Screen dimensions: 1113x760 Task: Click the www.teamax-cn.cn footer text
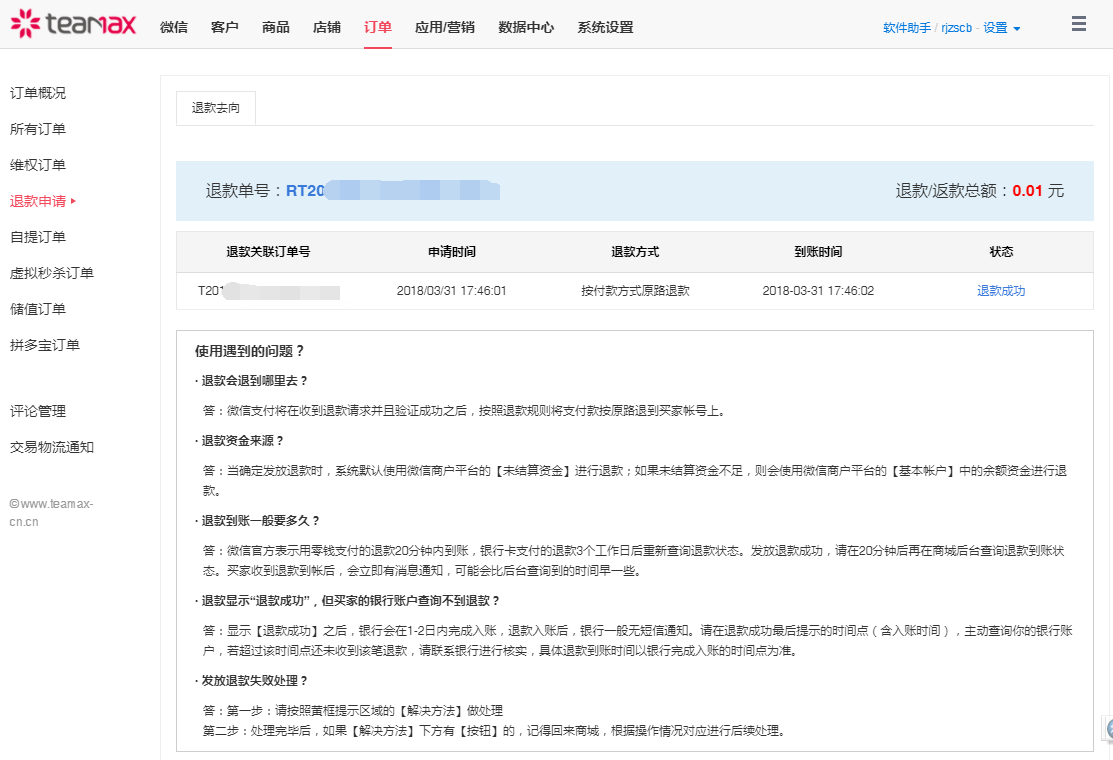coord(51,512)
